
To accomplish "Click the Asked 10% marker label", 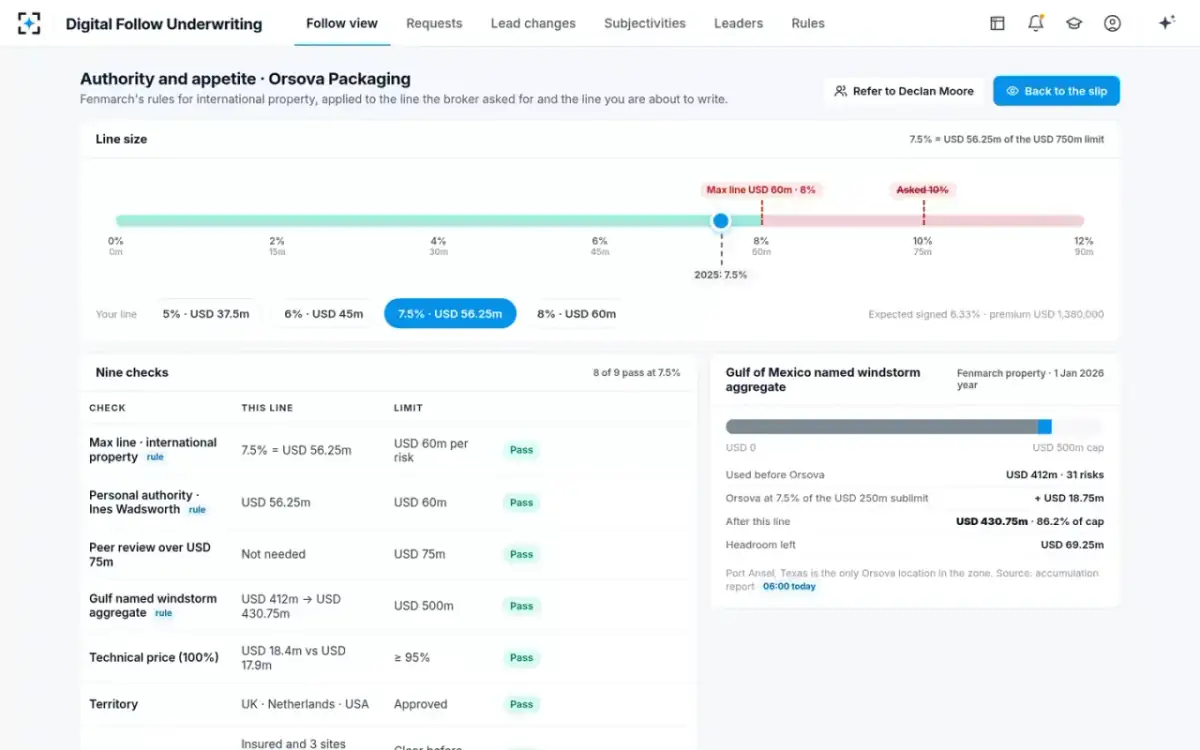I will [923, 190].
